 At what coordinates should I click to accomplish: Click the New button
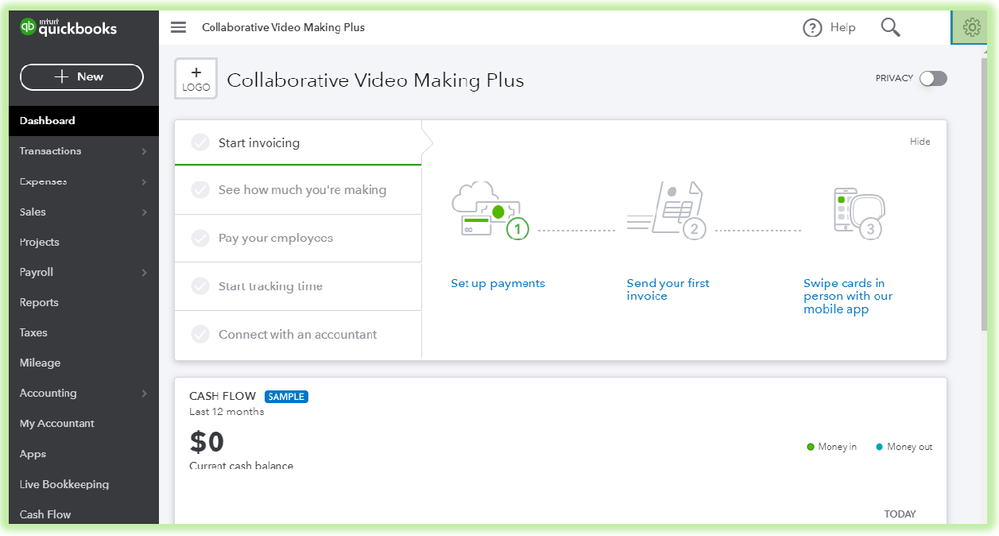82,76
